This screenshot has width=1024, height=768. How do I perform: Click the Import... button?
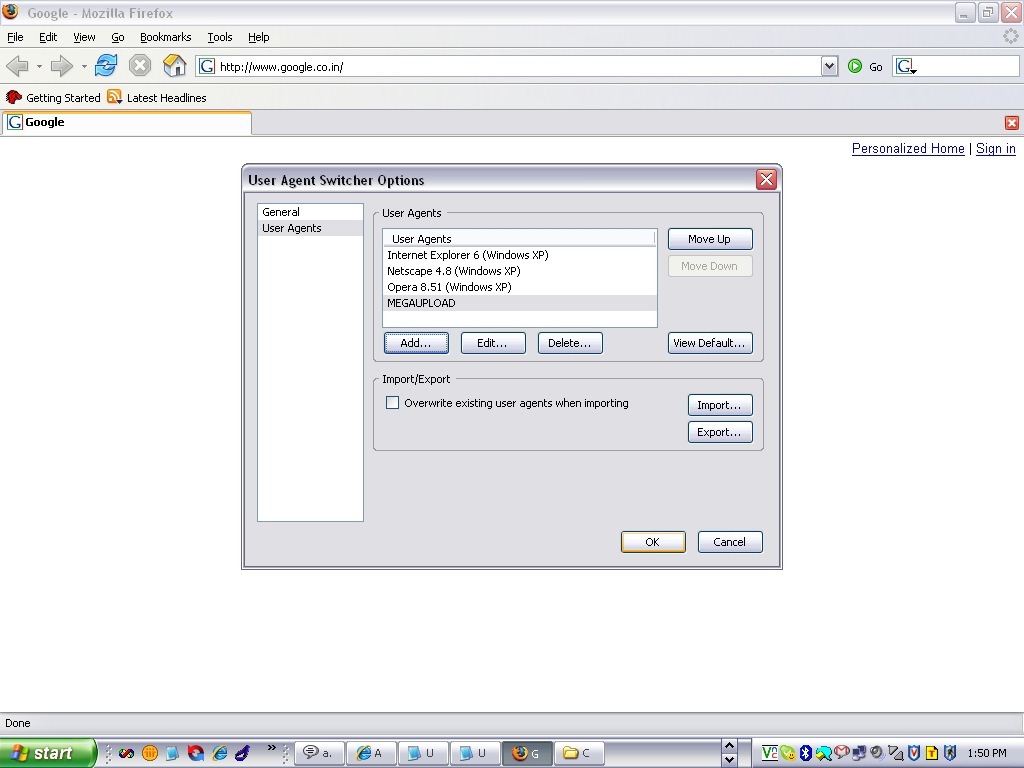pos(720,405)
